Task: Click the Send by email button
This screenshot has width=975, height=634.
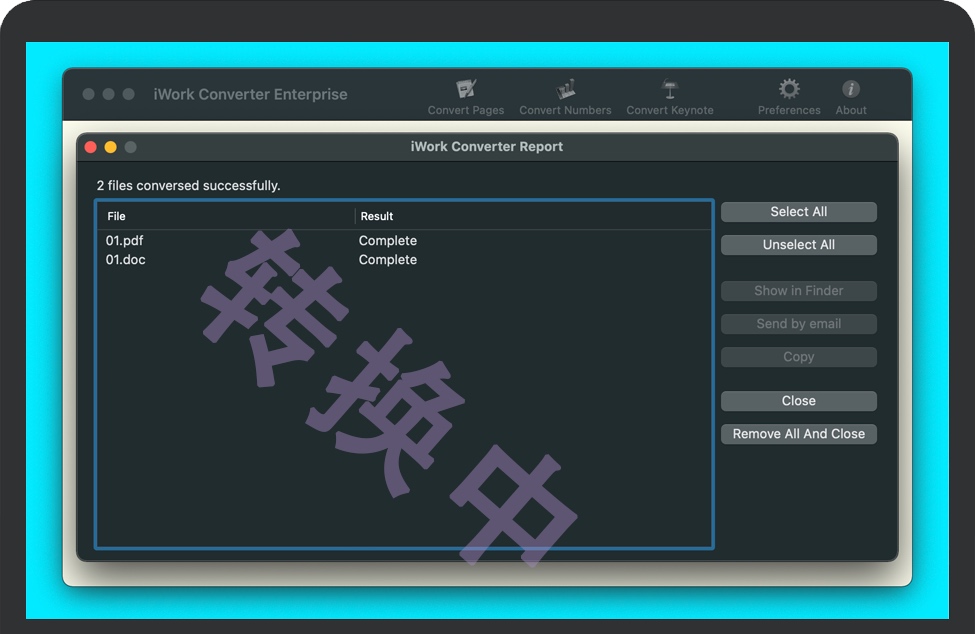Action: [798, 324]
